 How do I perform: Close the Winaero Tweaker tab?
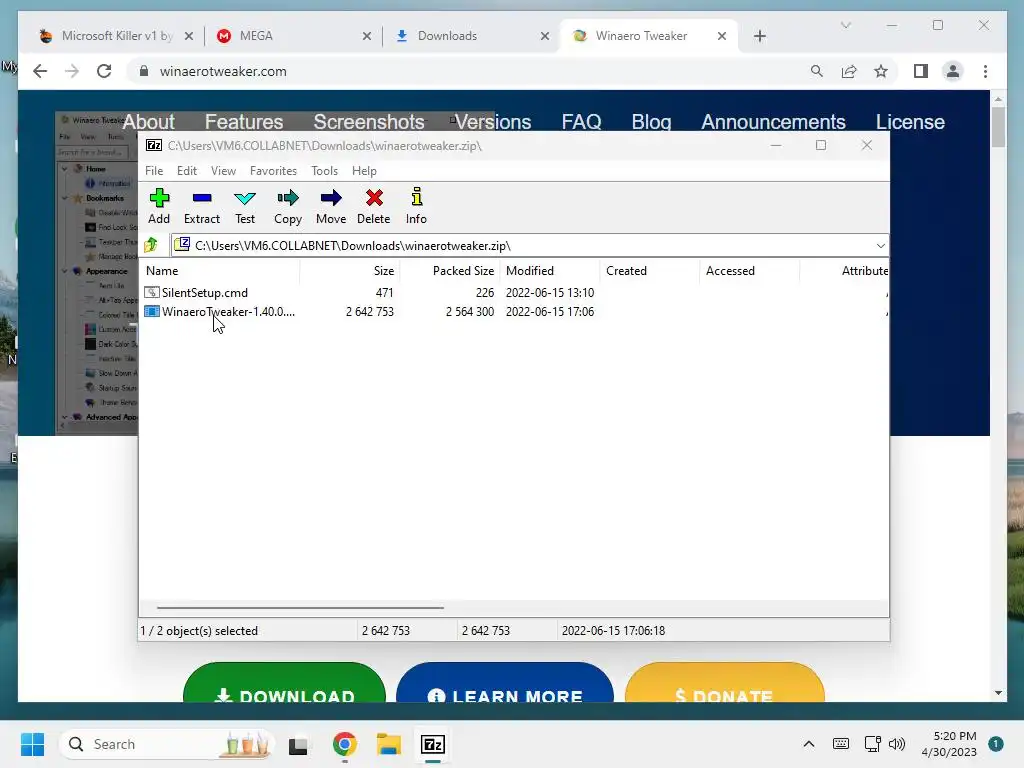point(722,36)
